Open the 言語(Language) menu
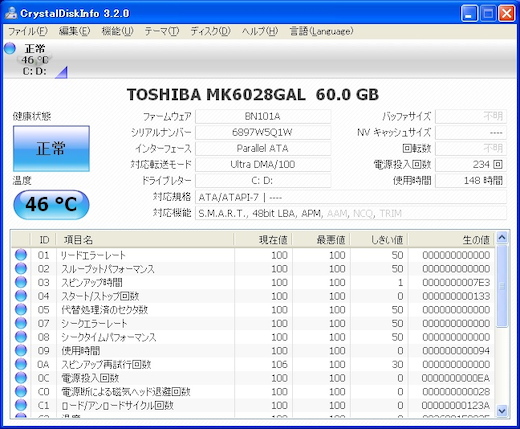 (321, 31)
